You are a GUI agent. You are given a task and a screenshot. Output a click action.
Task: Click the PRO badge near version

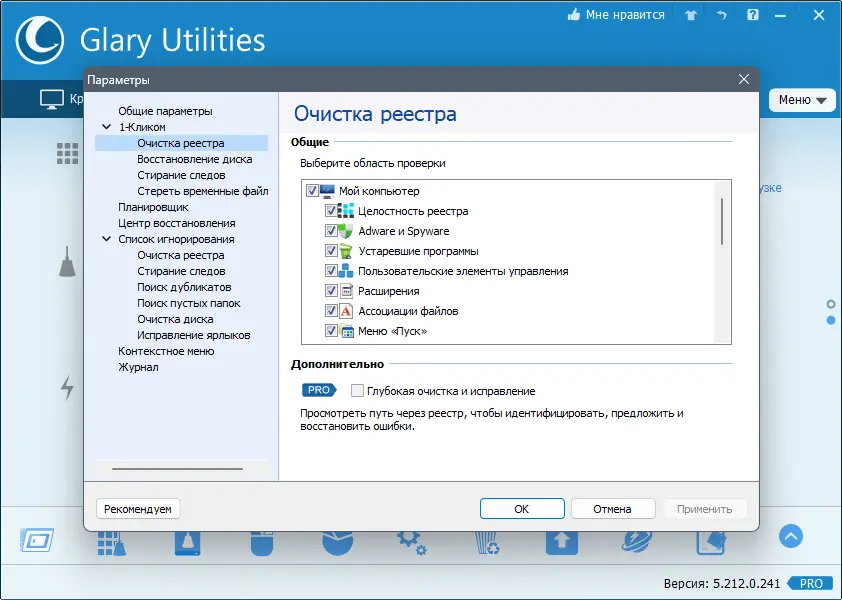811,583
